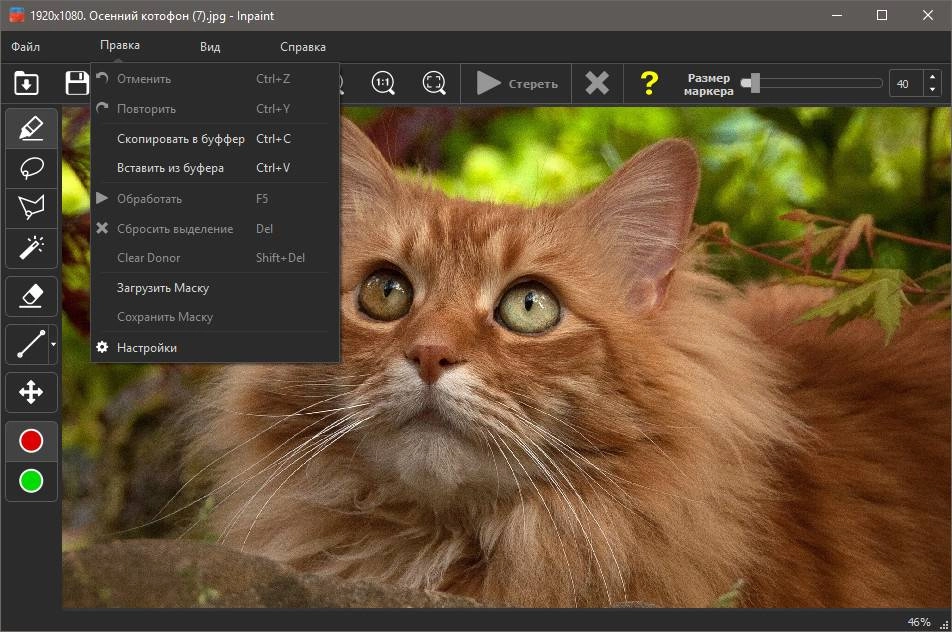Click the marker size slider handle

coord(753,83)
